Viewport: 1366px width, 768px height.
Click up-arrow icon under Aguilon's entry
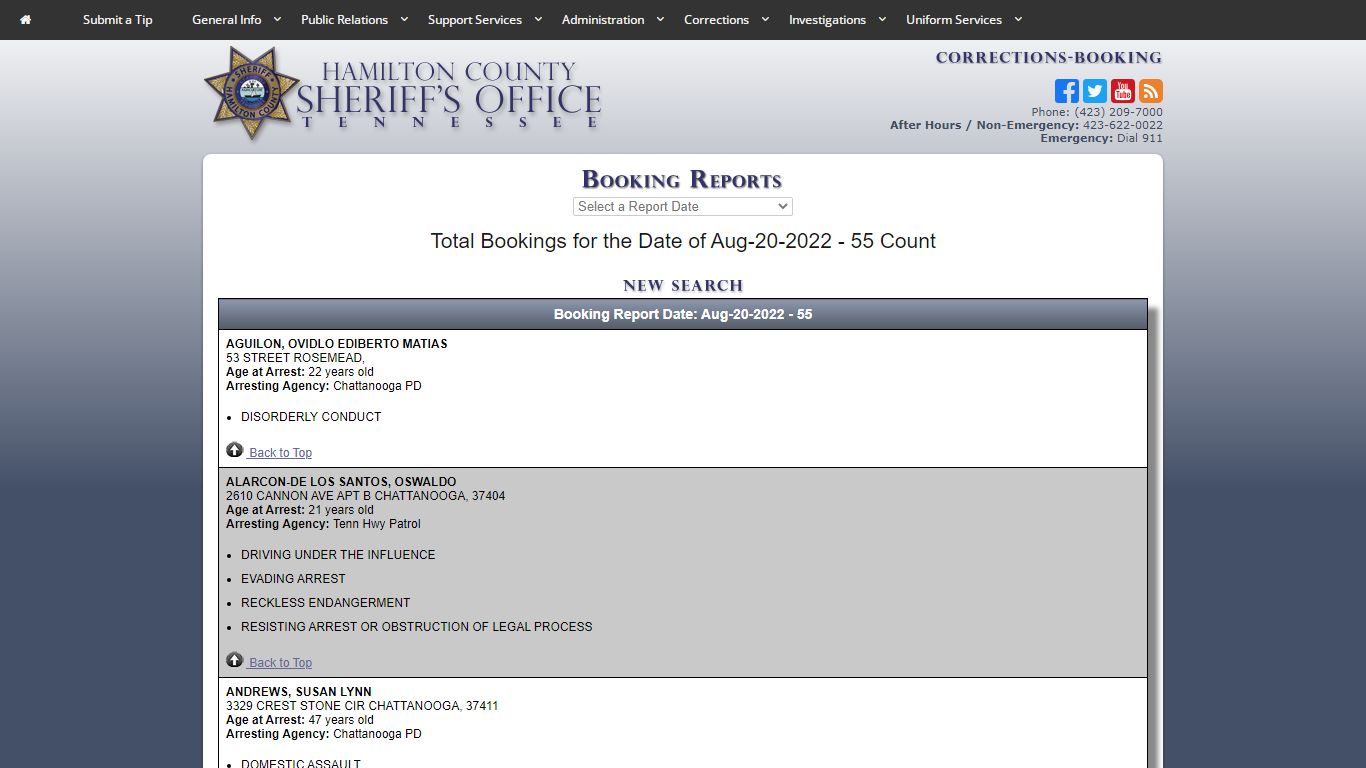235,450
